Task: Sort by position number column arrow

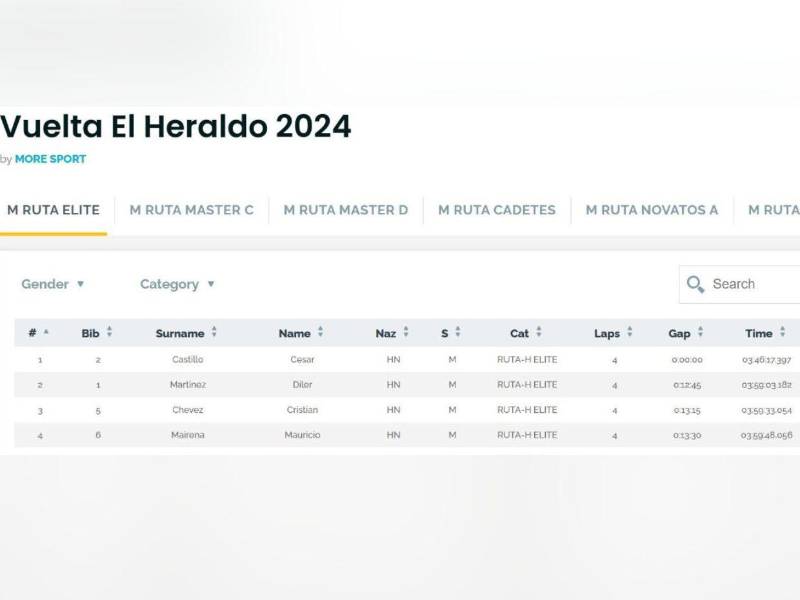Action: 46,333
